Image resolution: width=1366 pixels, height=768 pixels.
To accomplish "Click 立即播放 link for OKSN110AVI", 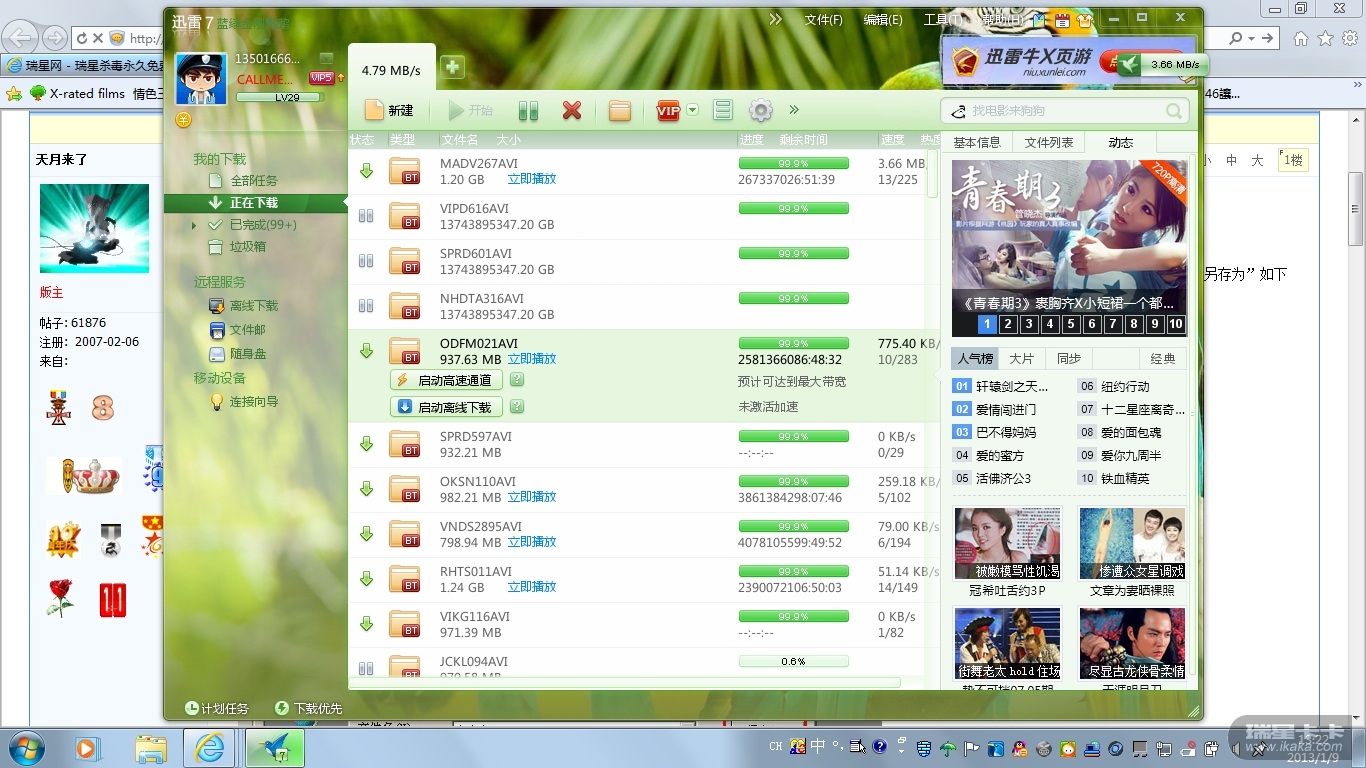I will (532, 497).
